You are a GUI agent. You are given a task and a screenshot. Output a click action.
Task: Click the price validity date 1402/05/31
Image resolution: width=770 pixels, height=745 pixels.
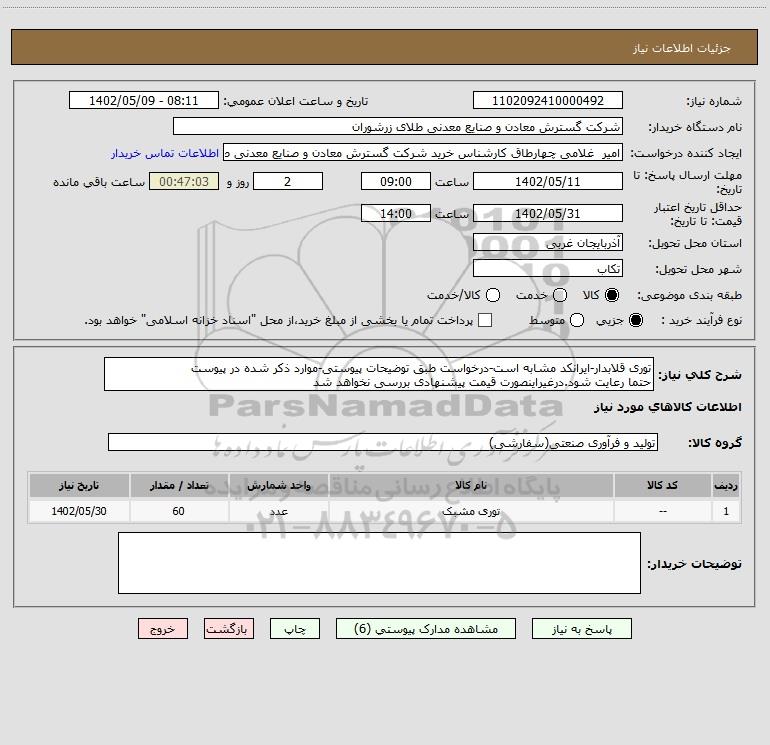[x=548, y=213]
